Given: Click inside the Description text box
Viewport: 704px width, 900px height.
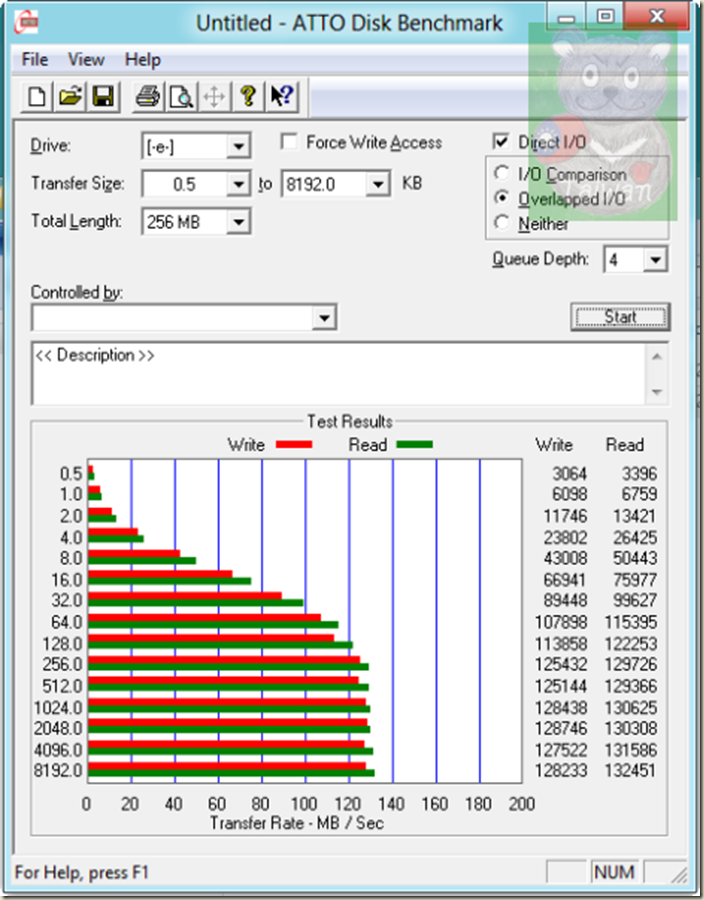Looking at the screenshot, I should 340,374.
